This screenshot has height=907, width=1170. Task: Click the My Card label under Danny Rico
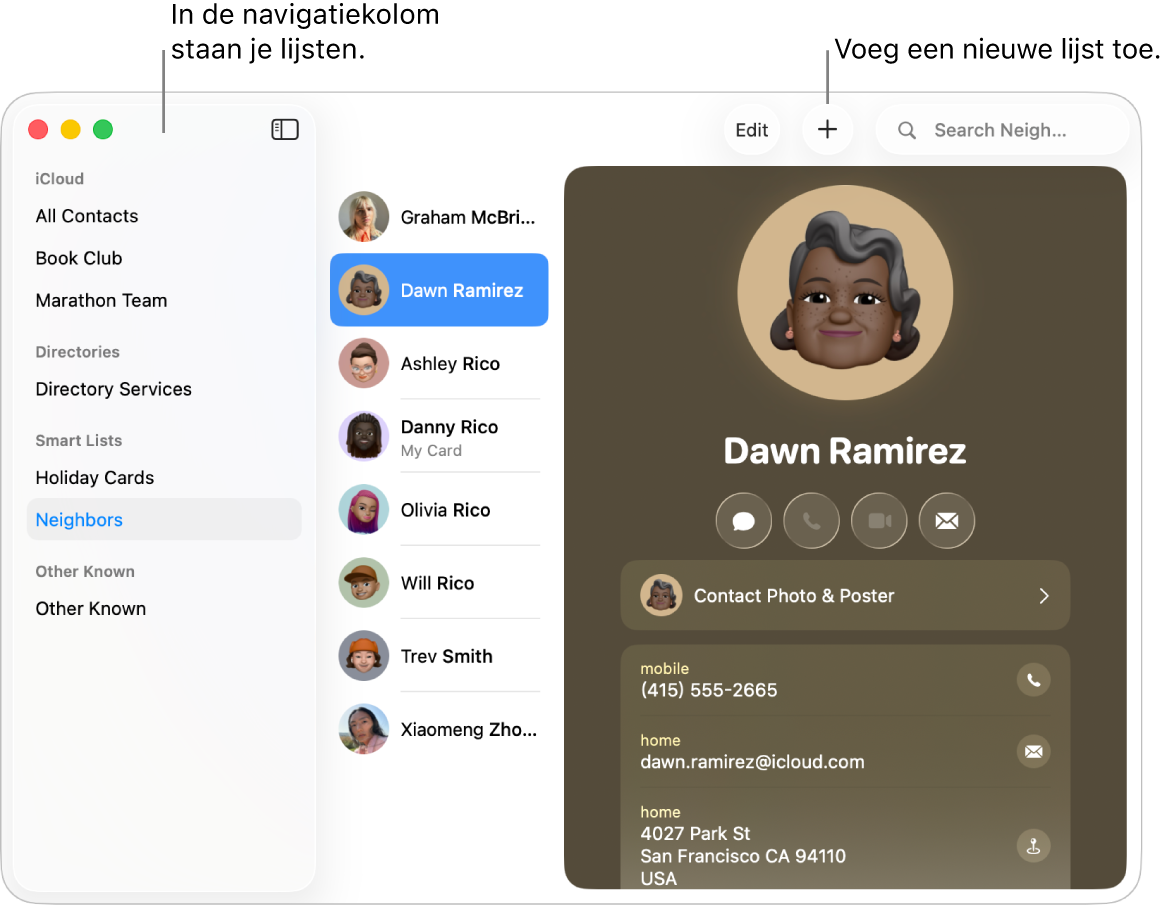pyautogui.click(x=431, y=451)
